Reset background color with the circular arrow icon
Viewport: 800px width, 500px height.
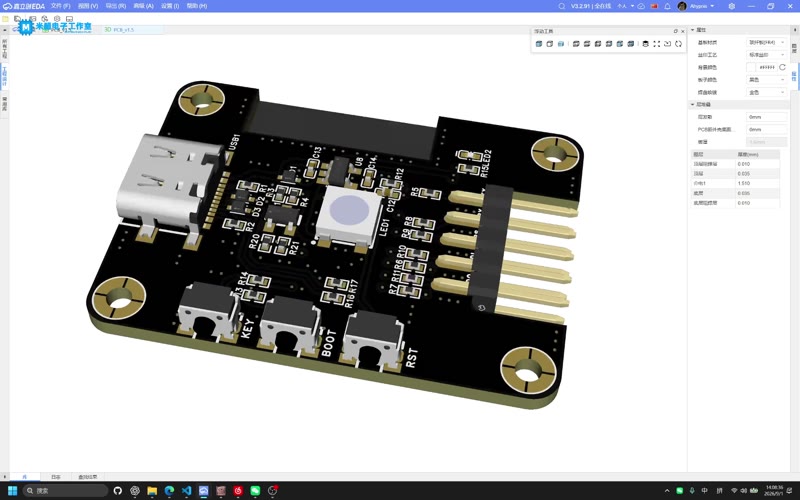(782, 67)
